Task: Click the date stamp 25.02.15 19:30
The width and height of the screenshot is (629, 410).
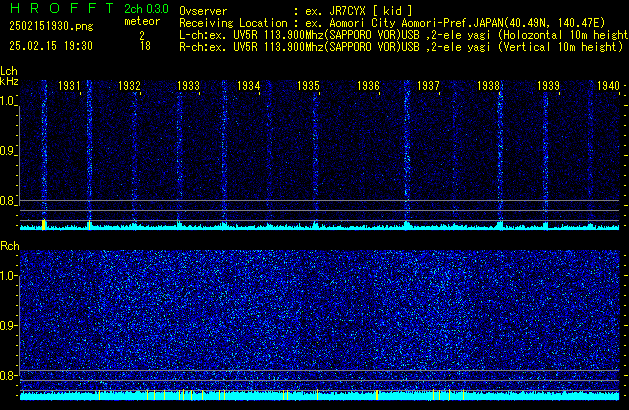Action: point(51,46)
